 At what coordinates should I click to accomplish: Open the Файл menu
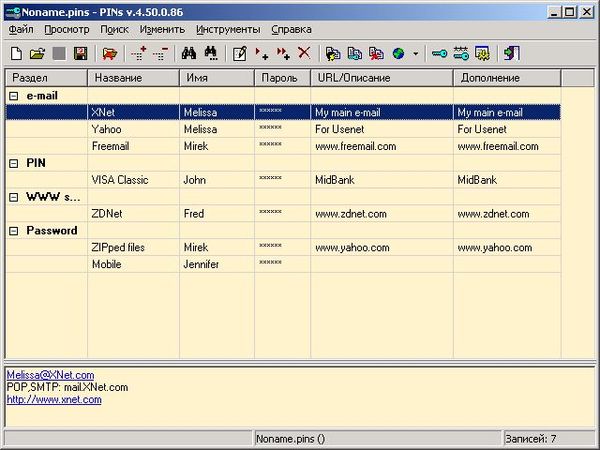point(21,29)
